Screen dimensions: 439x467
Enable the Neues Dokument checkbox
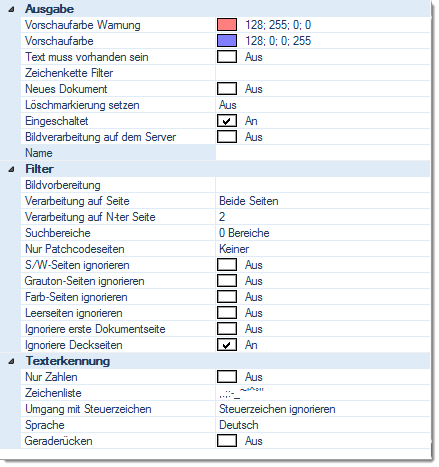[x=227, y=89]
